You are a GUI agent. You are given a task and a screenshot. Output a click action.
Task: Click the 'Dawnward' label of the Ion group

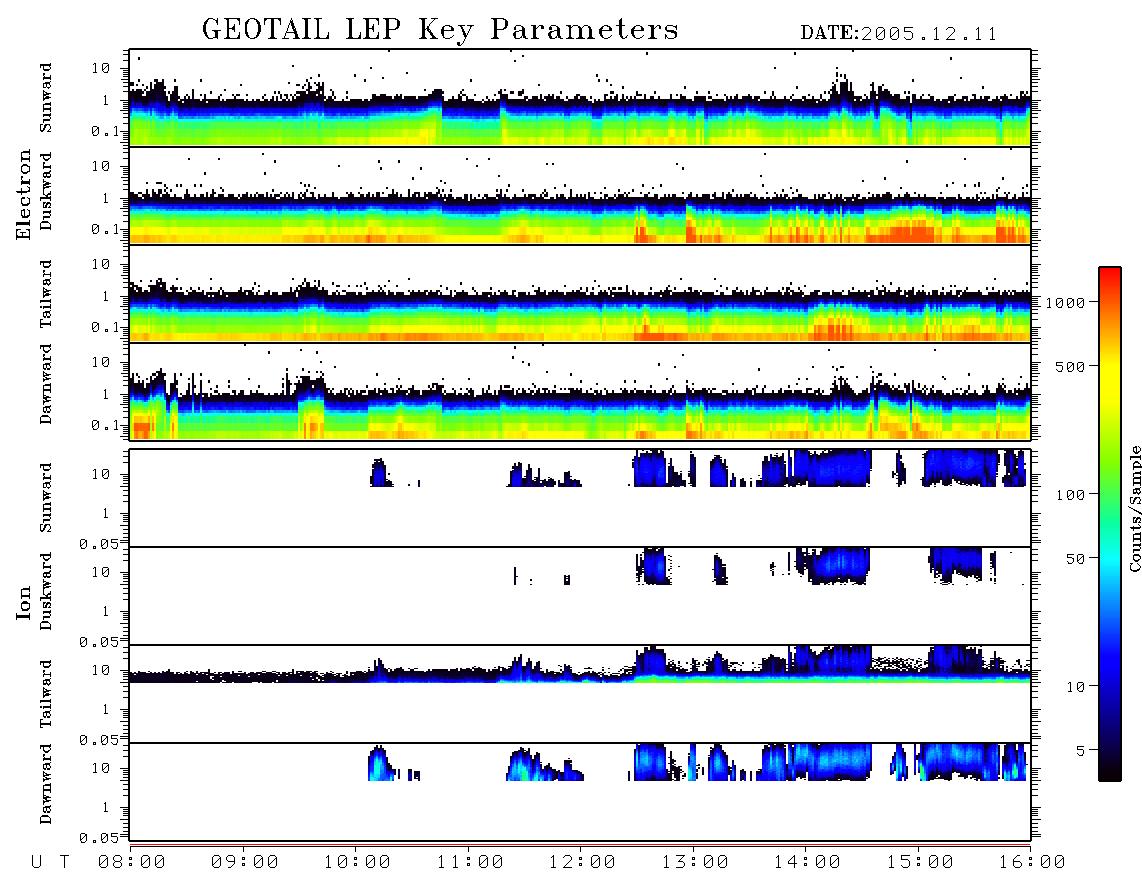46,784
